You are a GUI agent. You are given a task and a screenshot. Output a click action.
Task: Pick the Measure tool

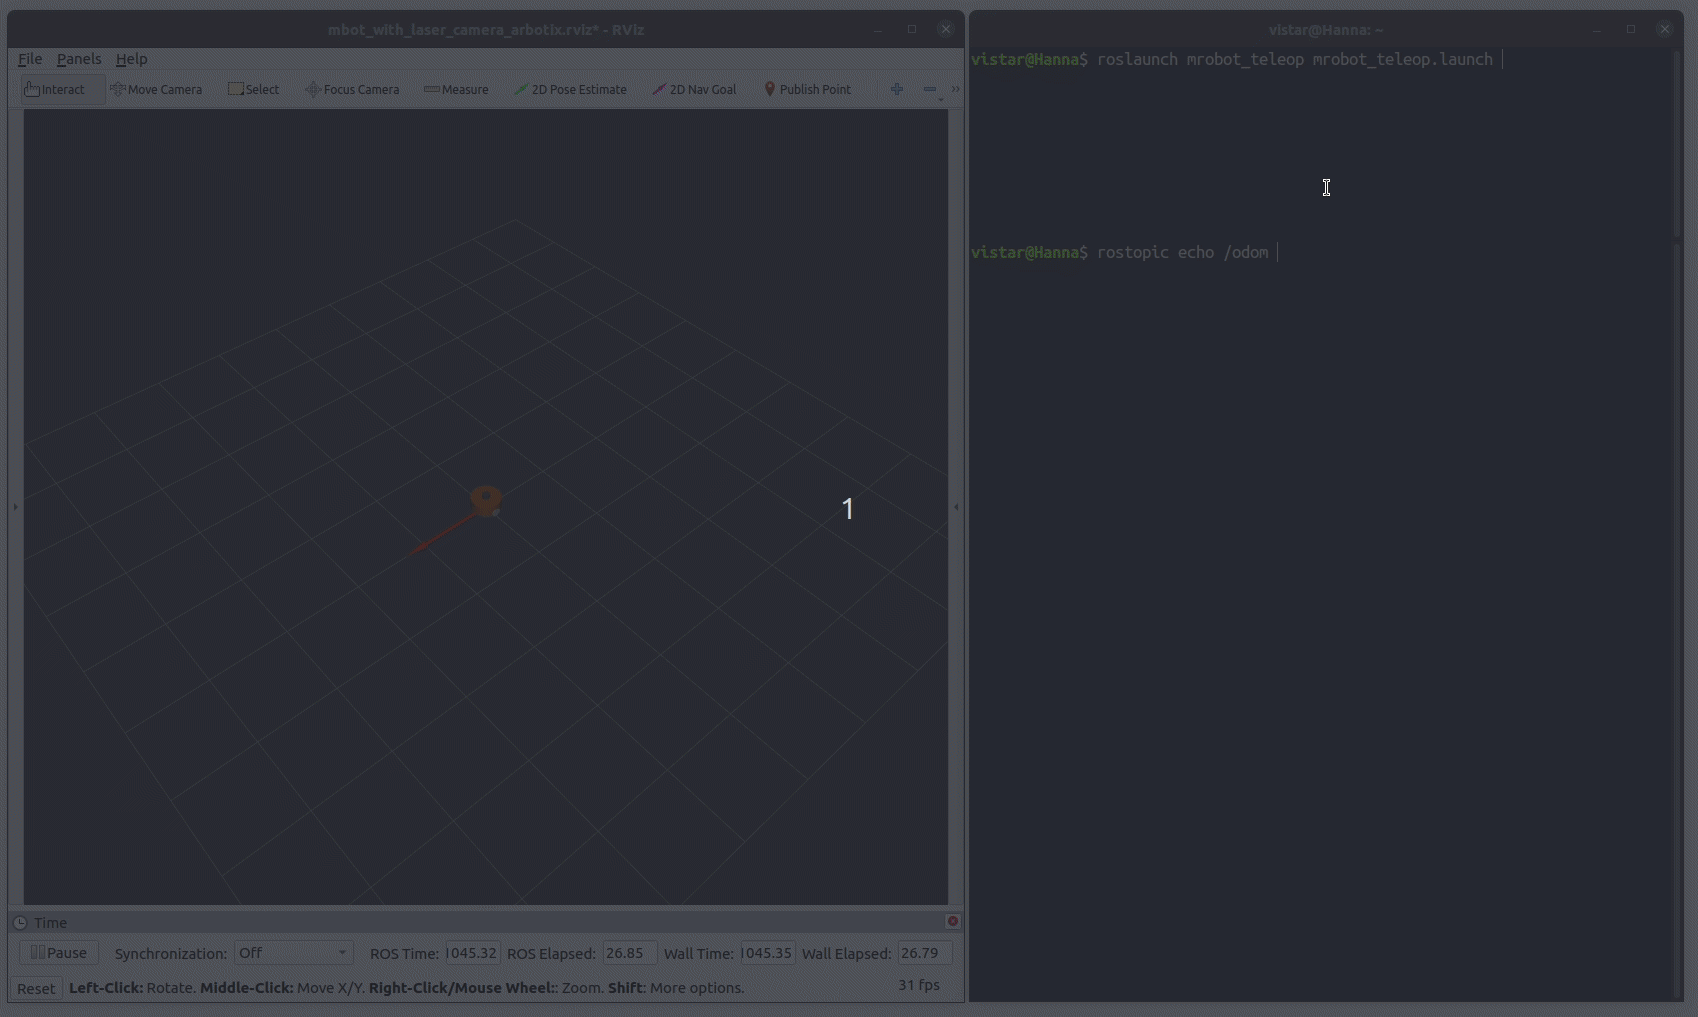click(456, 89)
